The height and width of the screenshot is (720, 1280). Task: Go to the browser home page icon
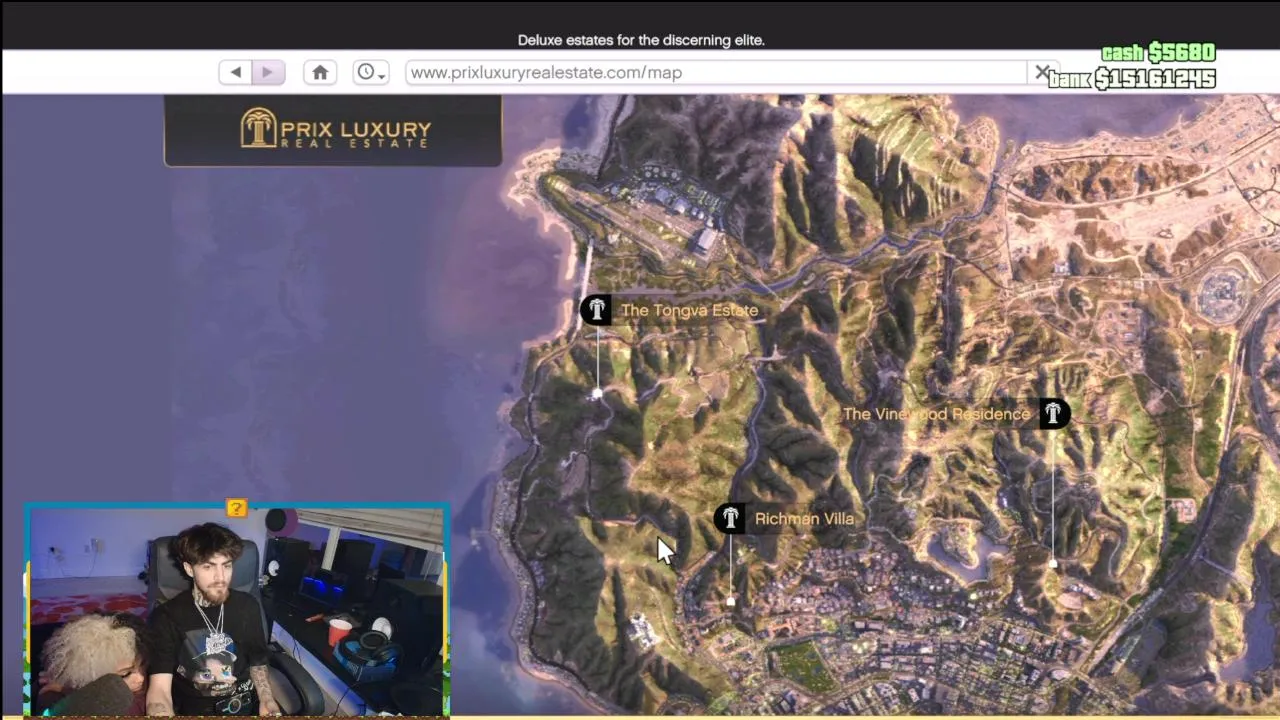320,72
